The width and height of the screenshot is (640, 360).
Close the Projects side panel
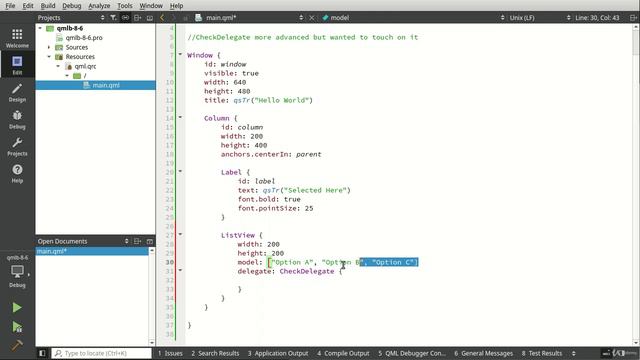click(150, 18)
